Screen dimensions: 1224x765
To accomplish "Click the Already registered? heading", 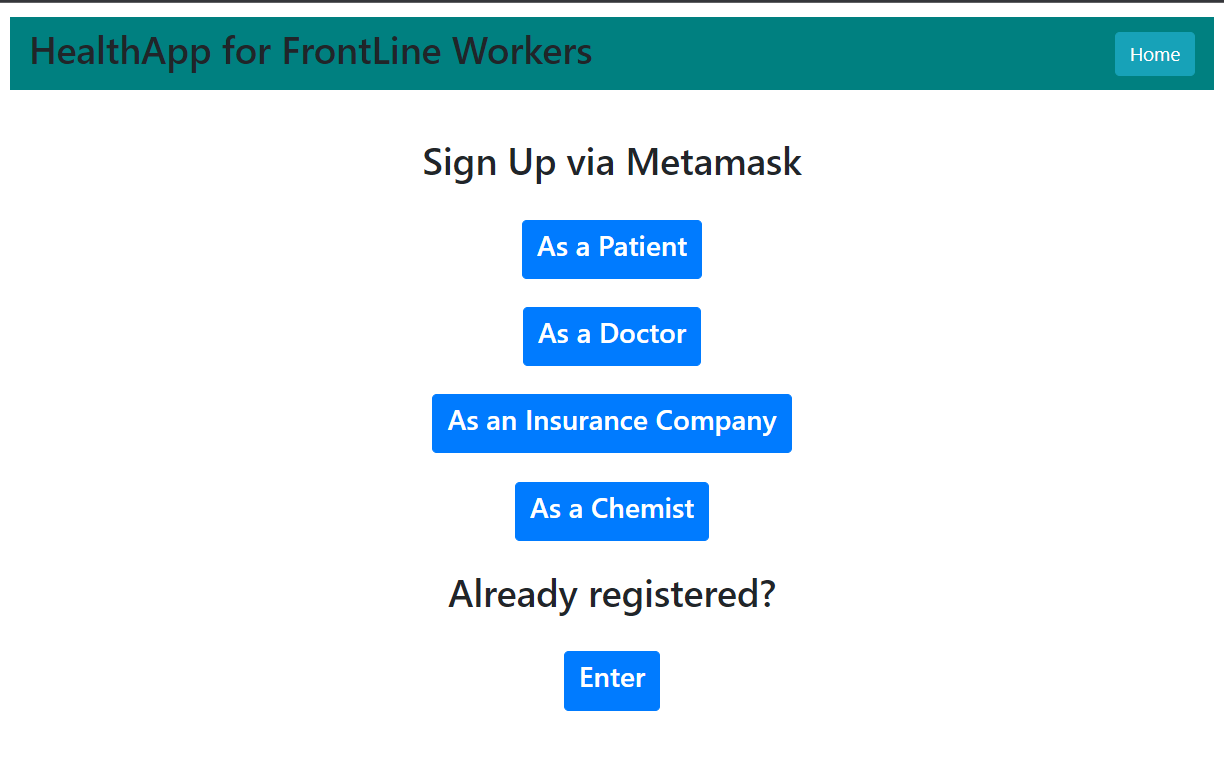I will pos(612,594).
